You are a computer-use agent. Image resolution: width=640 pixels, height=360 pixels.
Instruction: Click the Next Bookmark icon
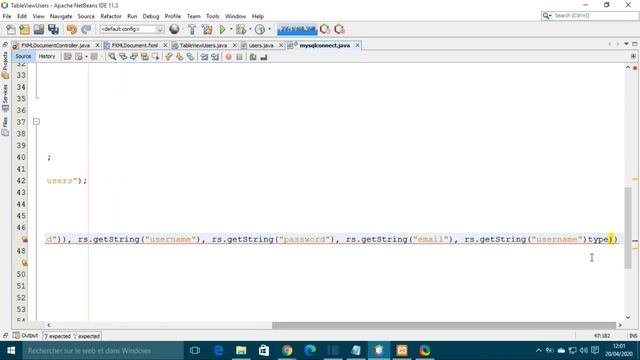[180, 57]
